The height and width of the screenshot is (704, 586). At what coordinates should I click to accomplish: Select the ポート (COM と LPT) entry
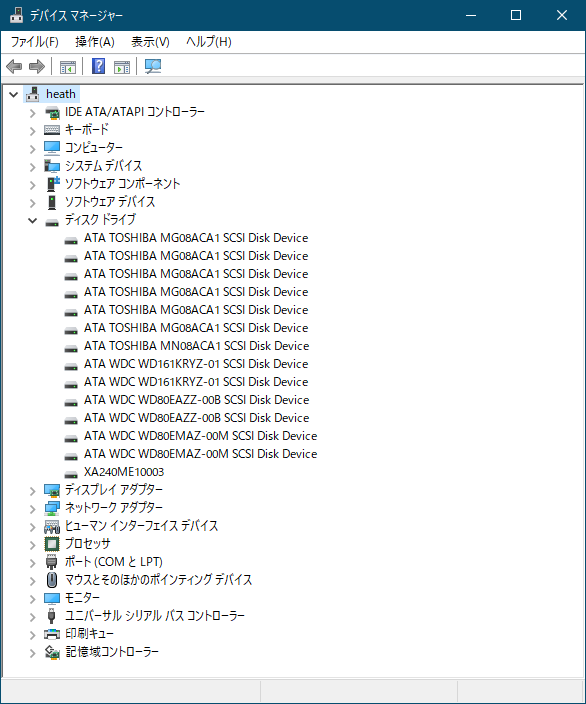(x=114, y=562)
